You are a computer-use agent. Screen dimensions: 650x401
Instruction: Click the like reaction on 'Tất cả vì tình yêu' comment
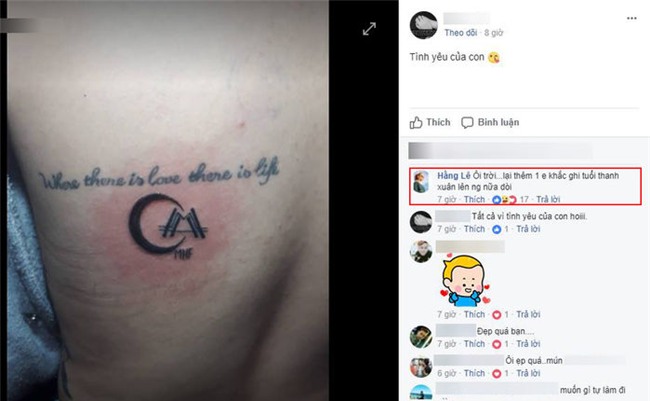click(496, 229)
